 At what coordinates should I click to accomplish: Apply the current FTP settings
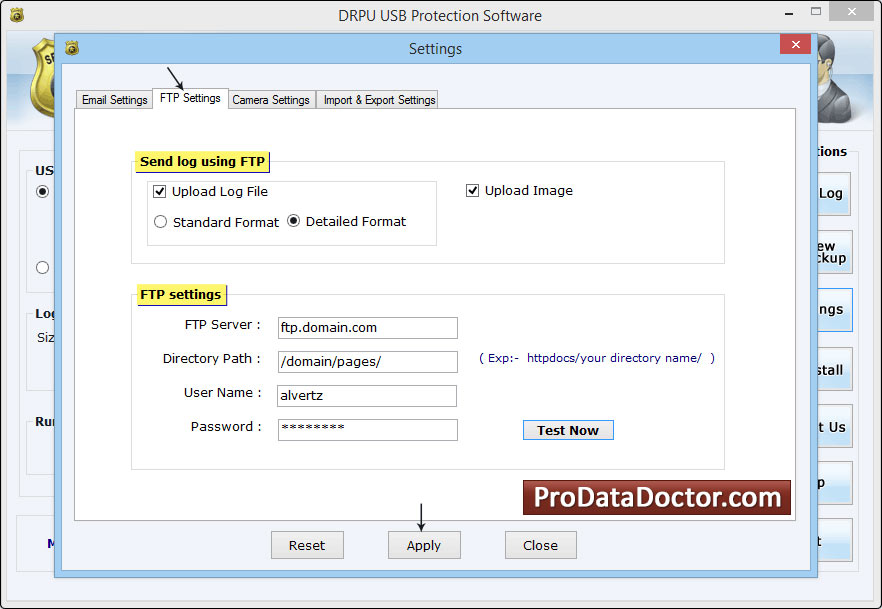tap(423, 545)
